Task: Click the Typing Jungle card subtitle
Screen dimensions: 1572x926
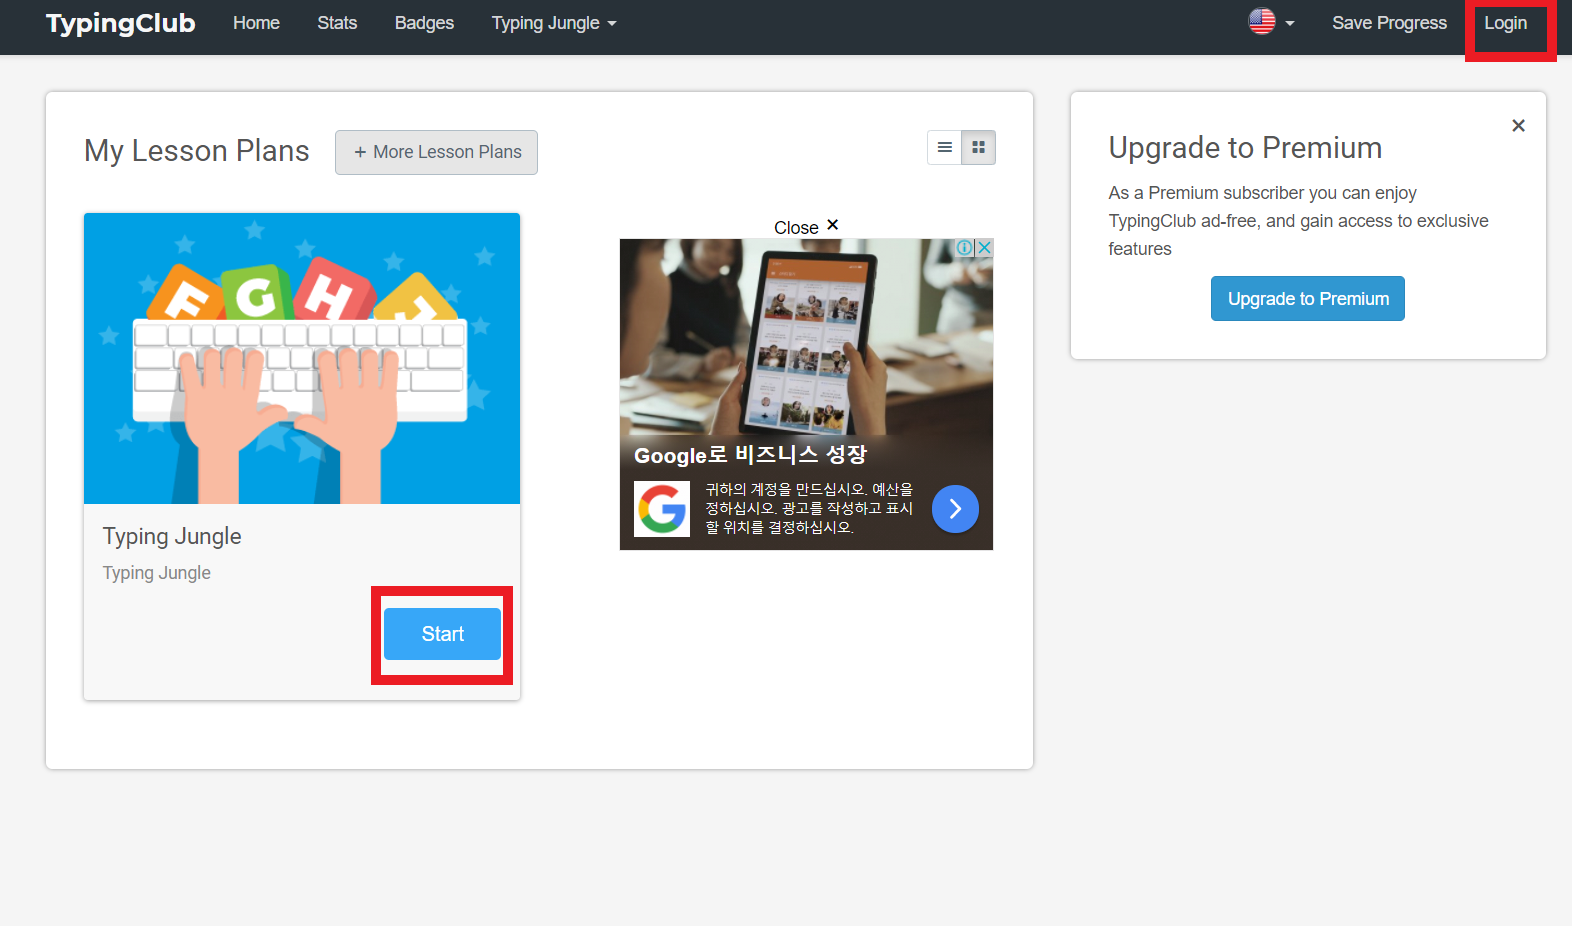Action: tap(157, 573)
